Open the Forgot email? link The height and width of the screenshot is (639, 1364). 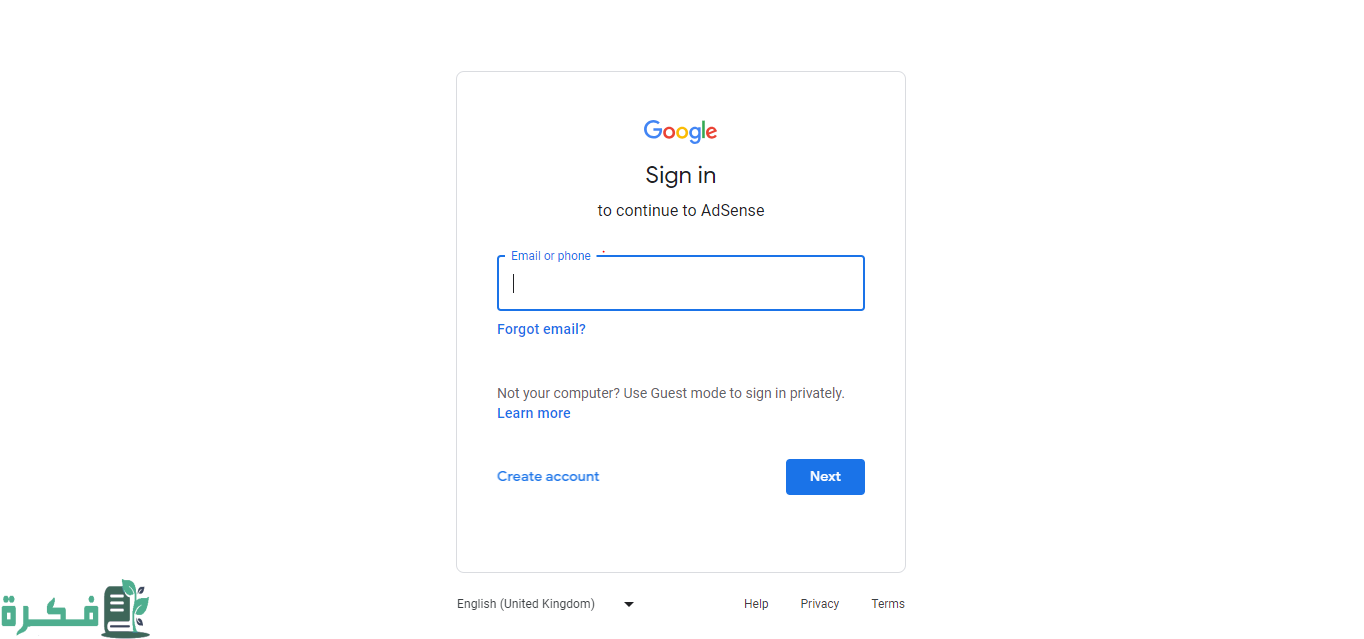[541, 329]
